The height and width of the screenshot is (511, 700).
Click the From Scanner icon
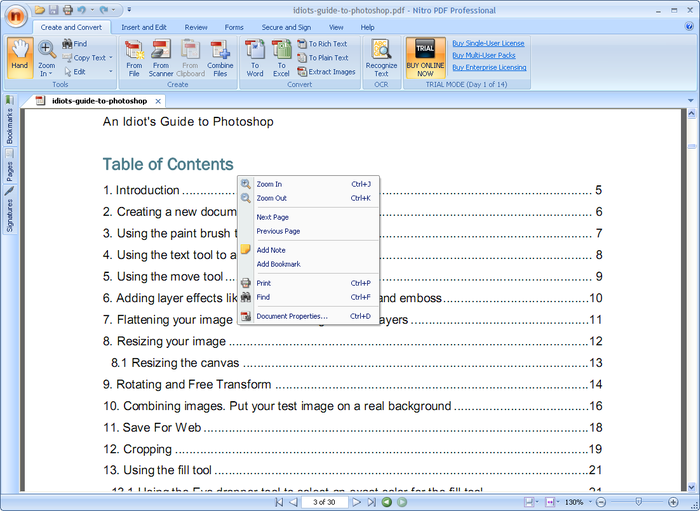click(161, 58)
